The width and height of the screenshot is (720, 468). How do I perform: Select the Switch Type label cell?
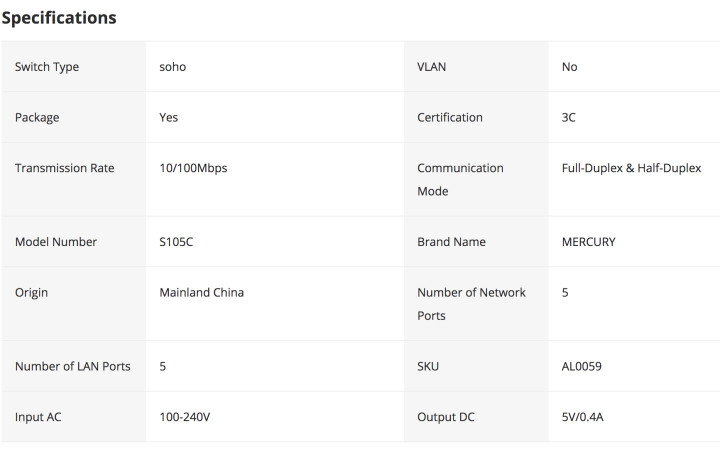click(x=47, y=67)
